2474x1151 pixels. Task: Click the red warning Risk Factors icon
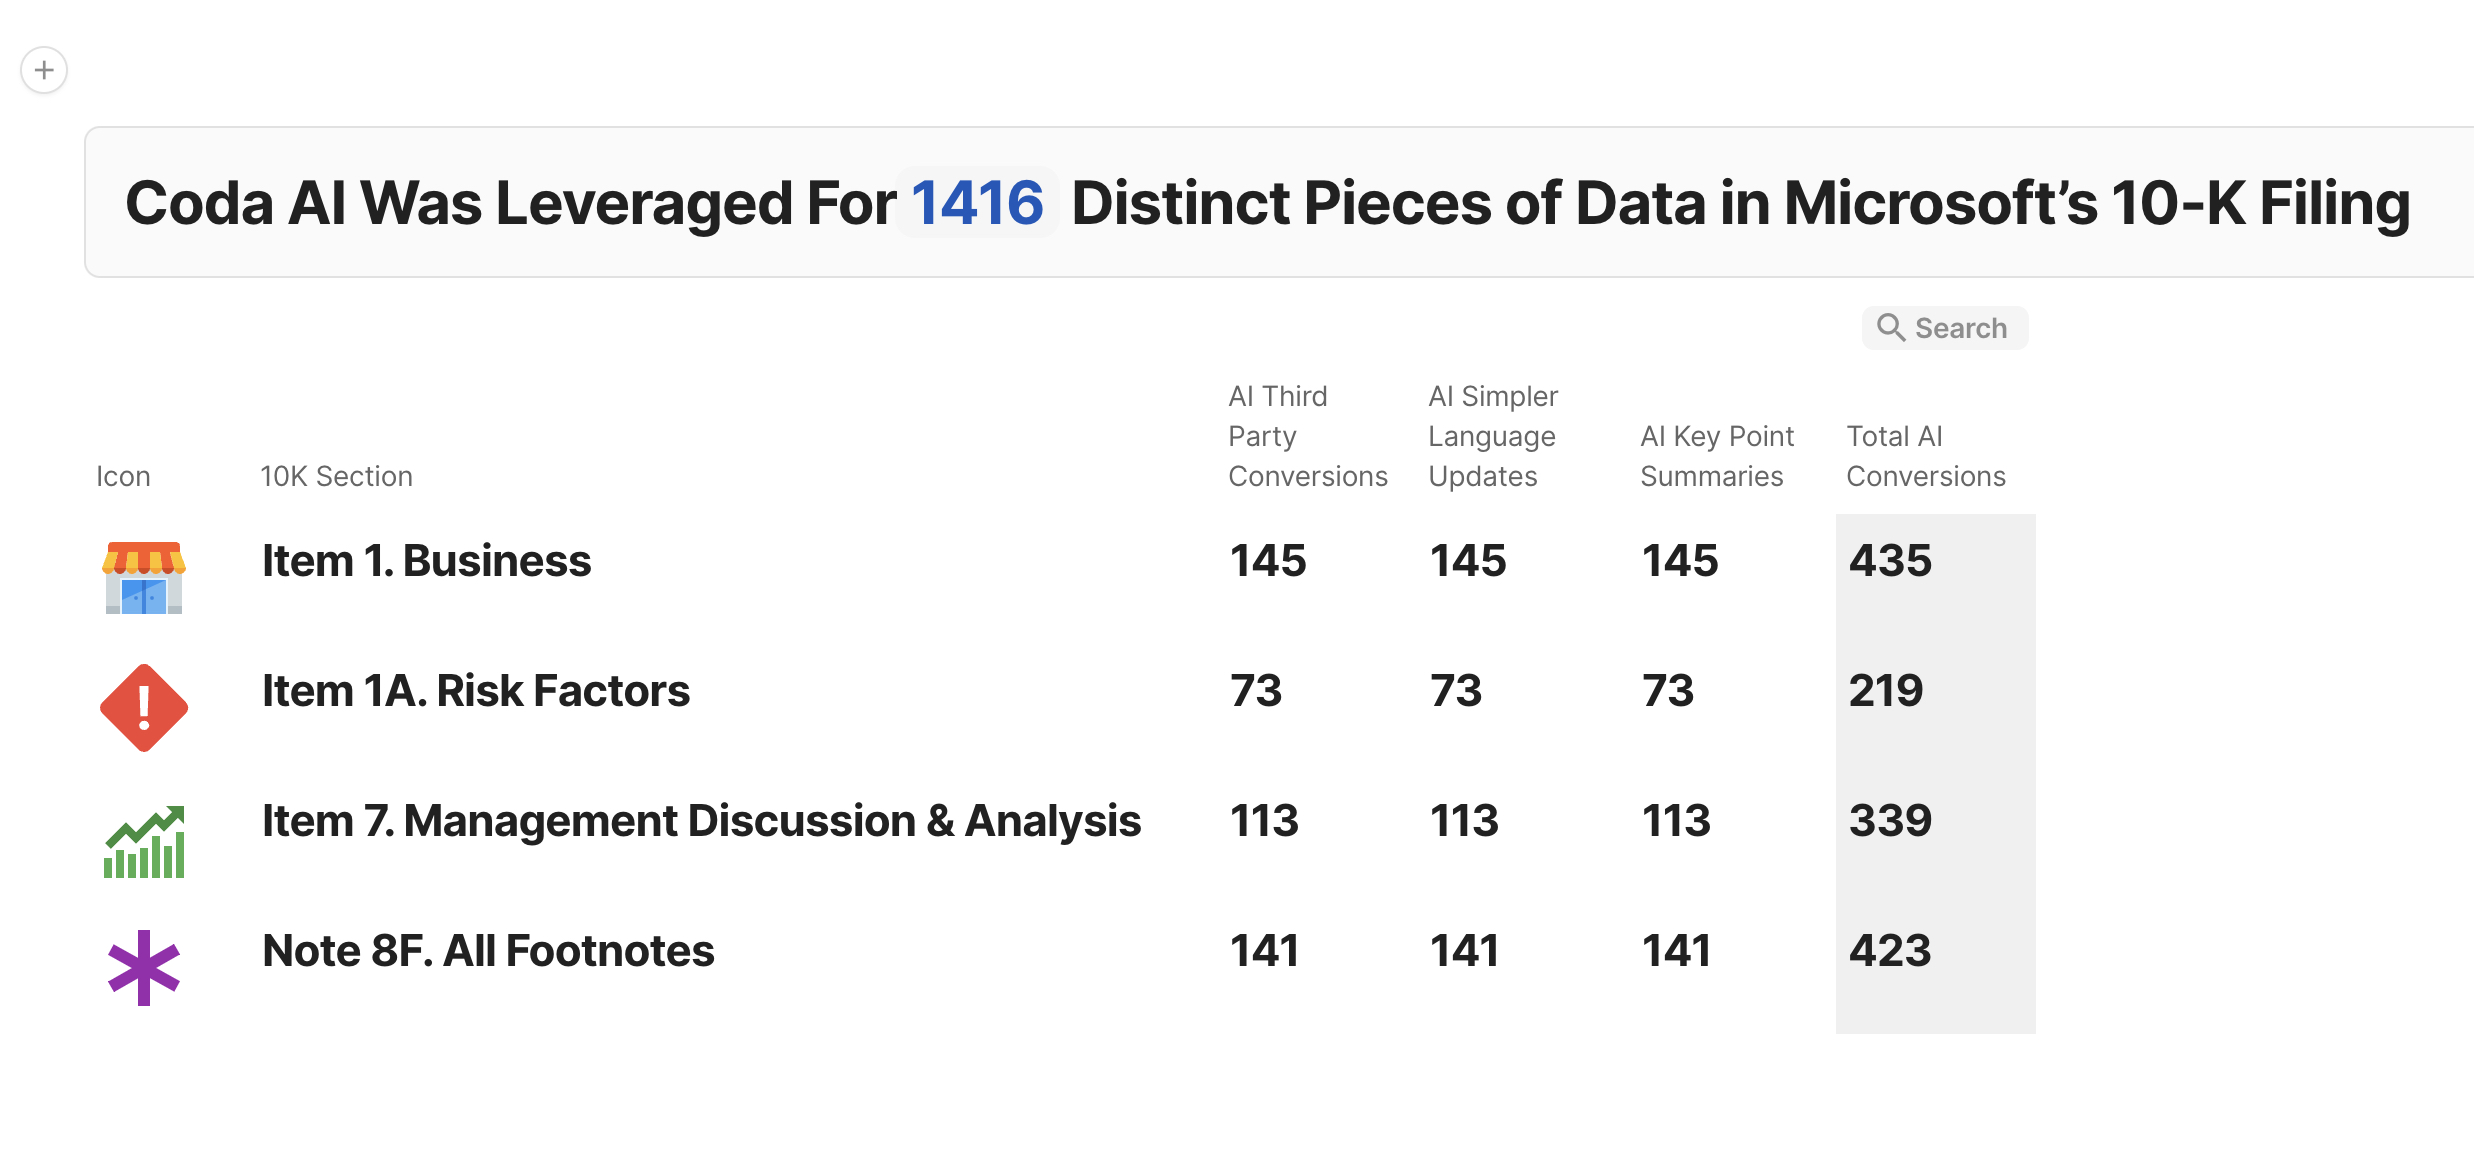pos(144,708)
